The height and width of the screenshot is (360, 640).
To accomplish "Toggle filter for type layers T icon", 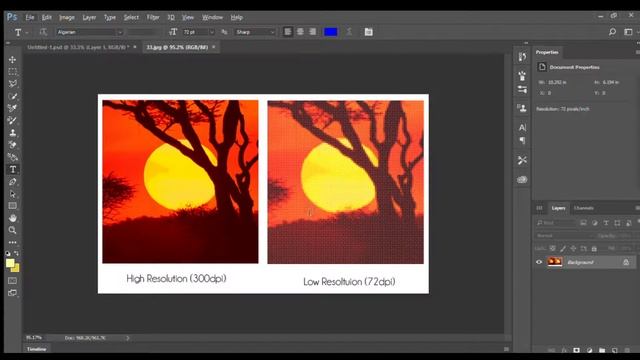I will point(606,223).
